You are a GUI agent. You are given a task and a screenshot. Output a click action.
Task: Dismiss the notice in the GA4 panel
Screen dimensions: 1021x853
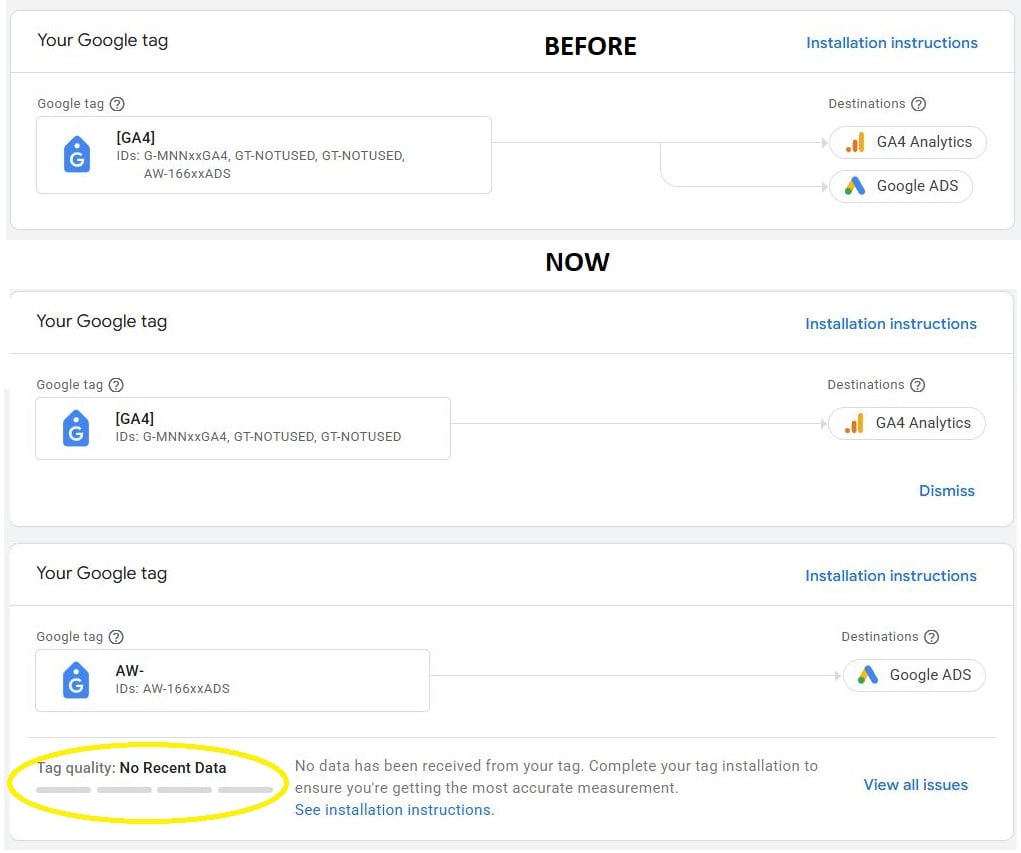click(x=946, y=491)
